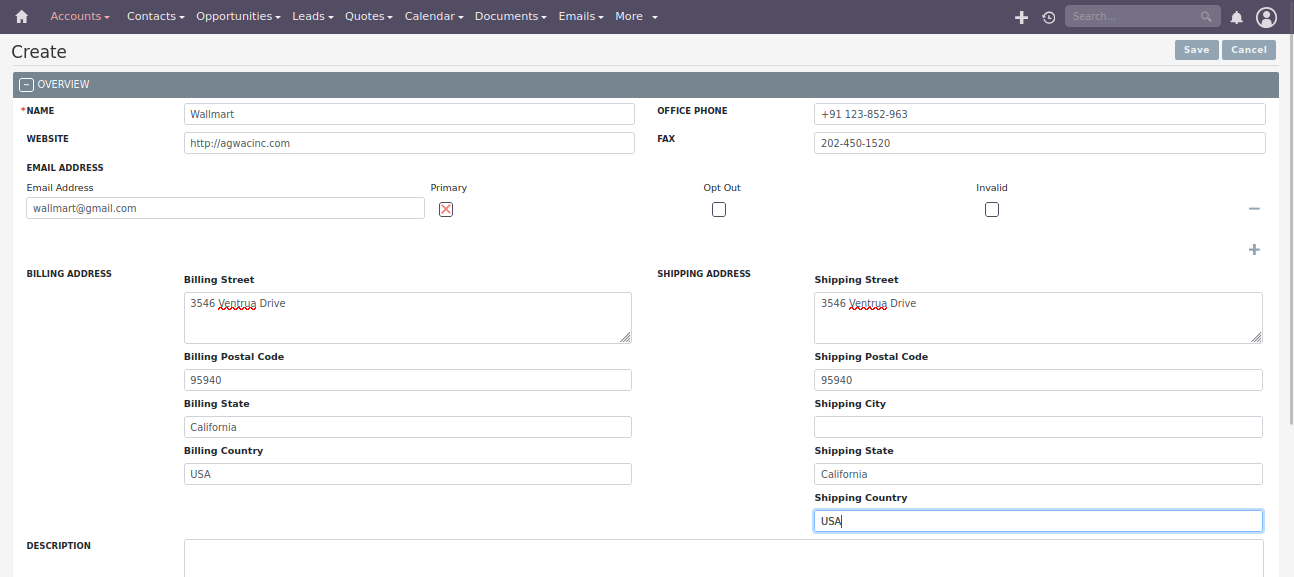This screenshot has width=1294, height=577.
Task: Open the user profile avatar menu
Action: [x=1266, y=17]
